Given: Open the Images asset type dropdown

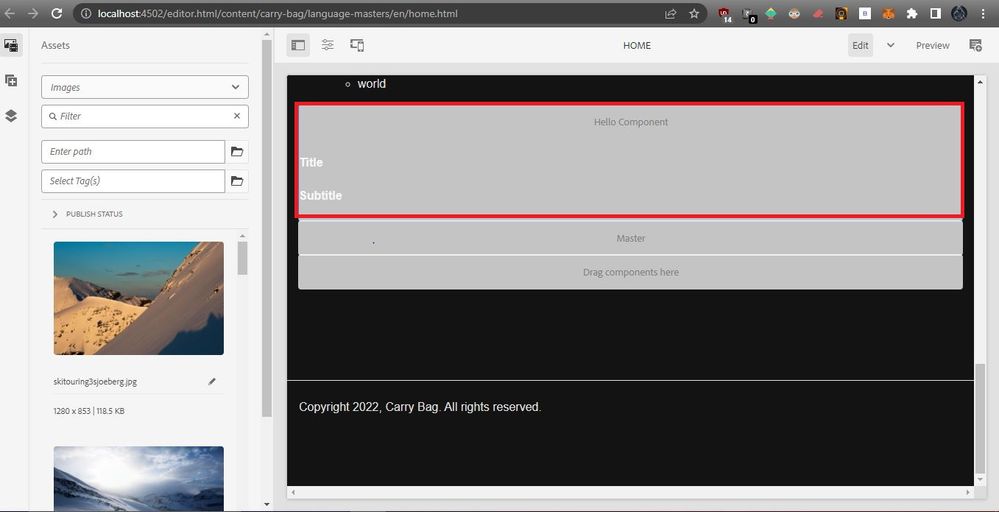Looking at the screenshot, I should (145, 87).
